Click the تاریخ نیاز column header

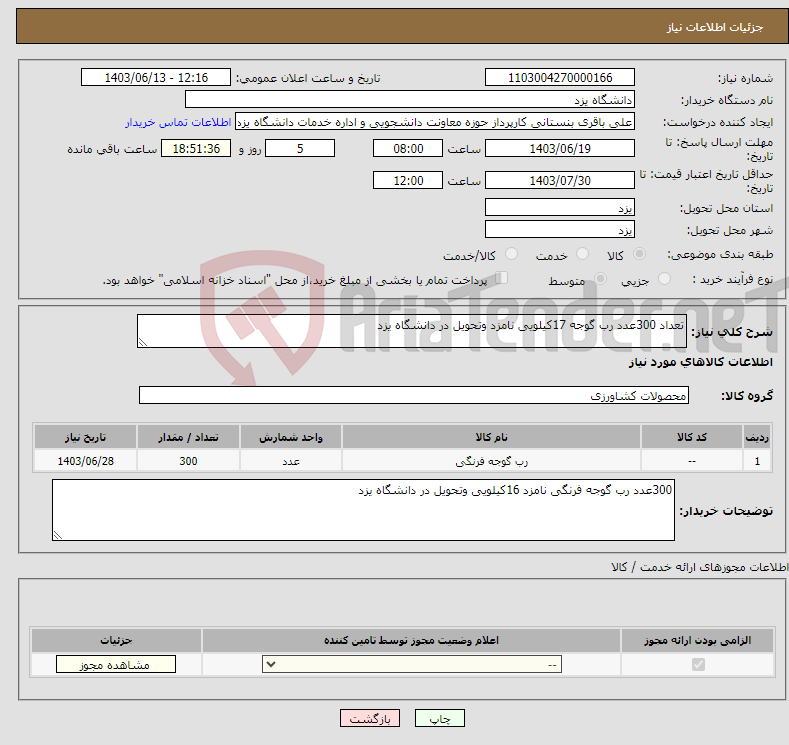point(86,437)
